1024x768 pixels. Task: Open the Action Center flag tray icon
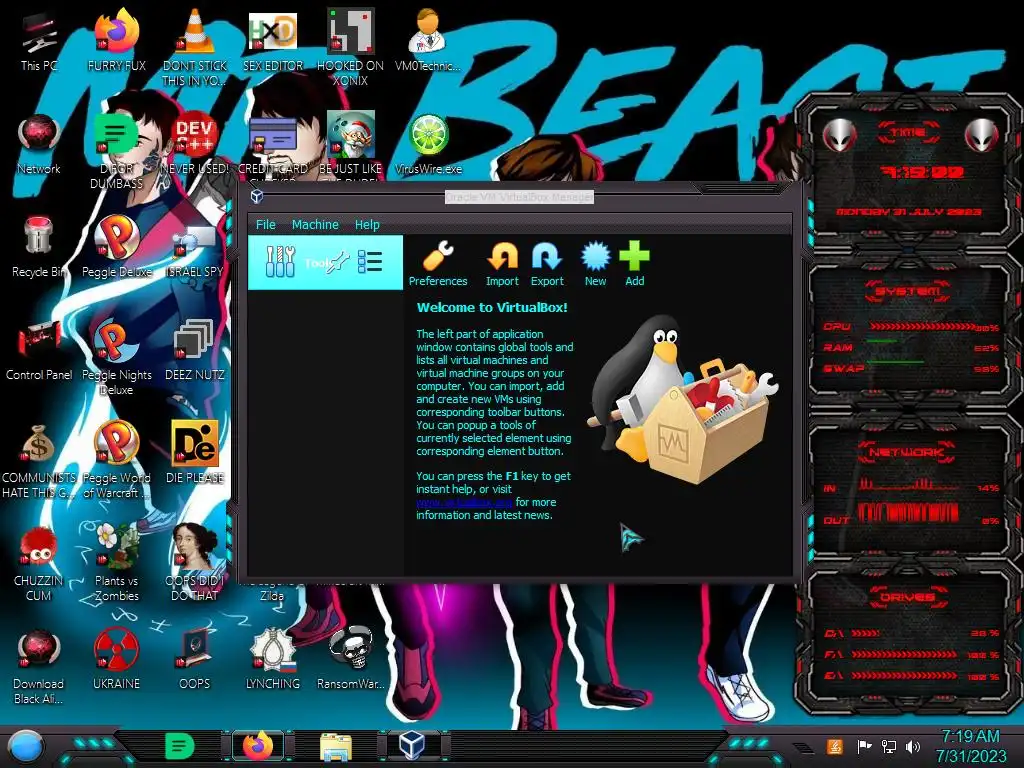point(864,746)
